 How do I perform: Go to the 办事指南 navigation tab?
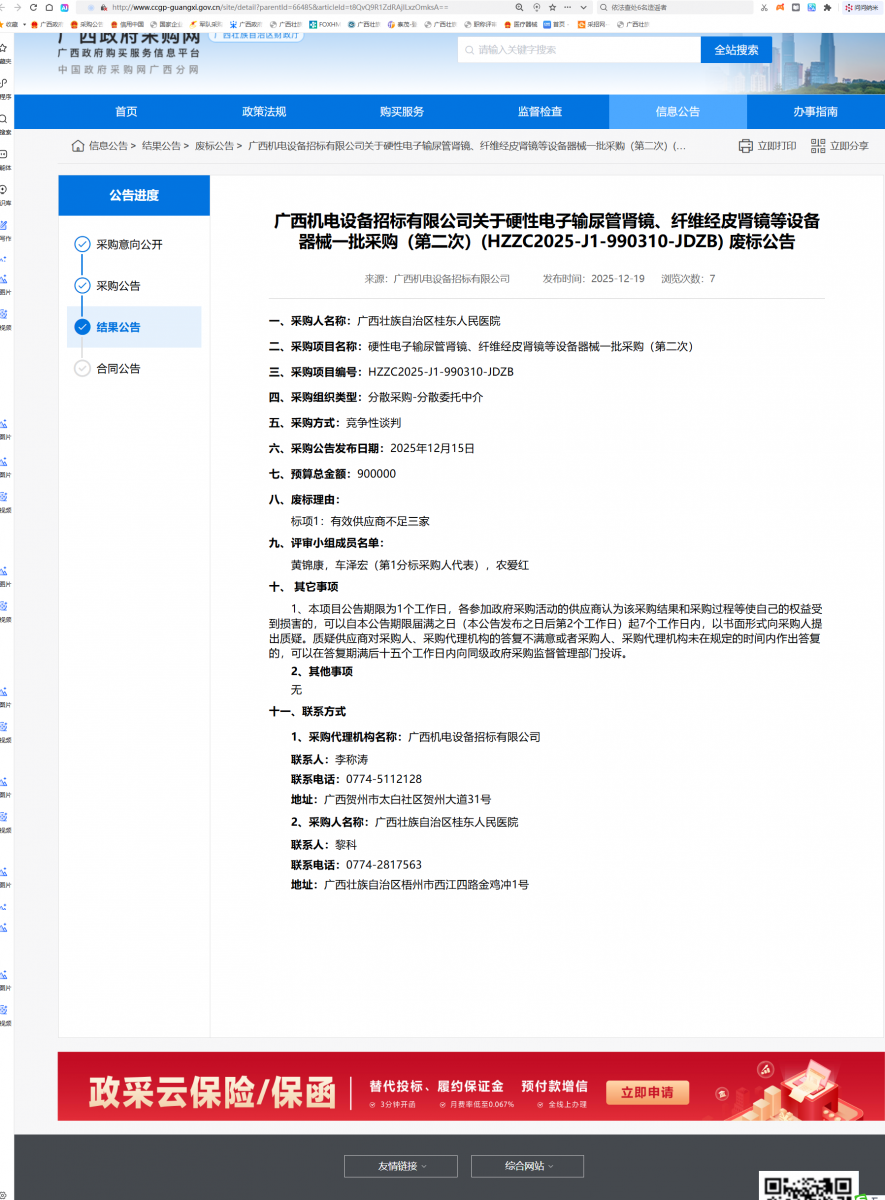815,112
